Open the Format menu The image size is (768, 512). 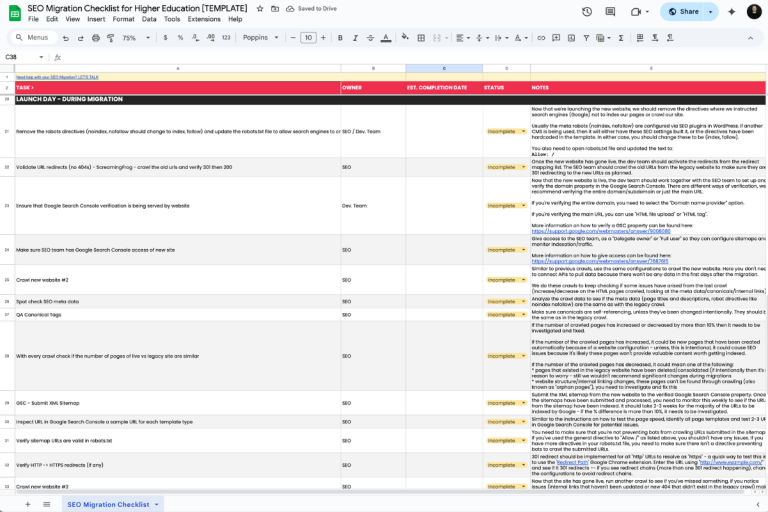(x=123, y=19)
